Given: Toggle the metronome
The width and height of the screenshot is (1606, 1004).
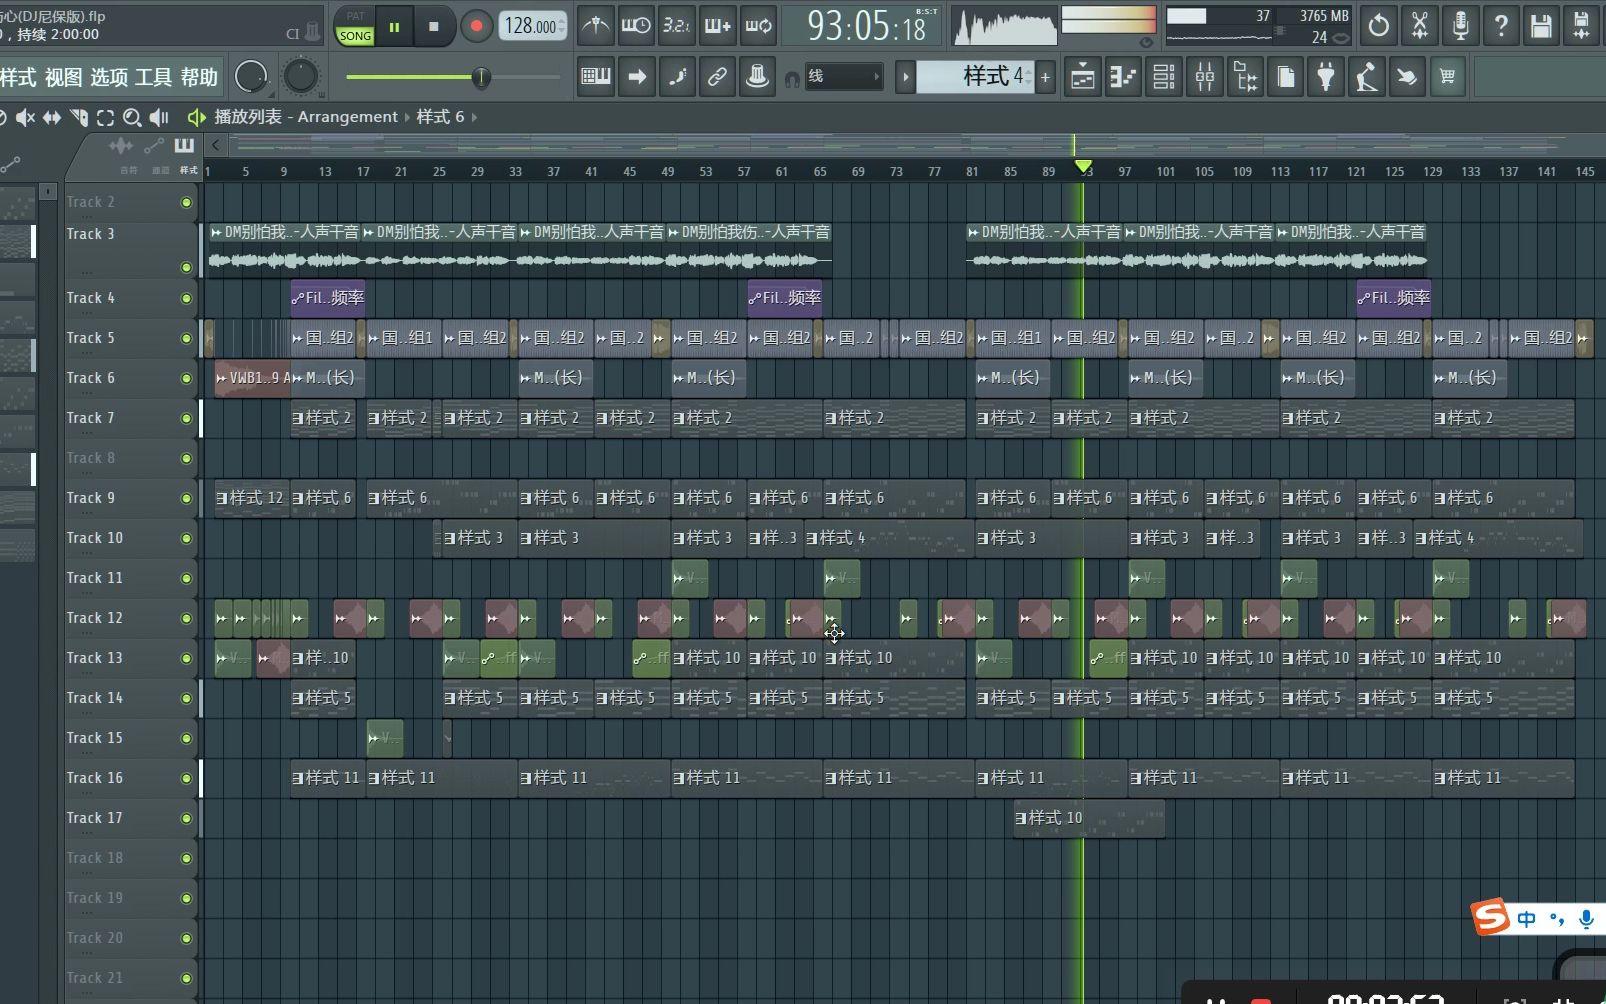Looking at the screenshot, I should [x=596, y=26].
